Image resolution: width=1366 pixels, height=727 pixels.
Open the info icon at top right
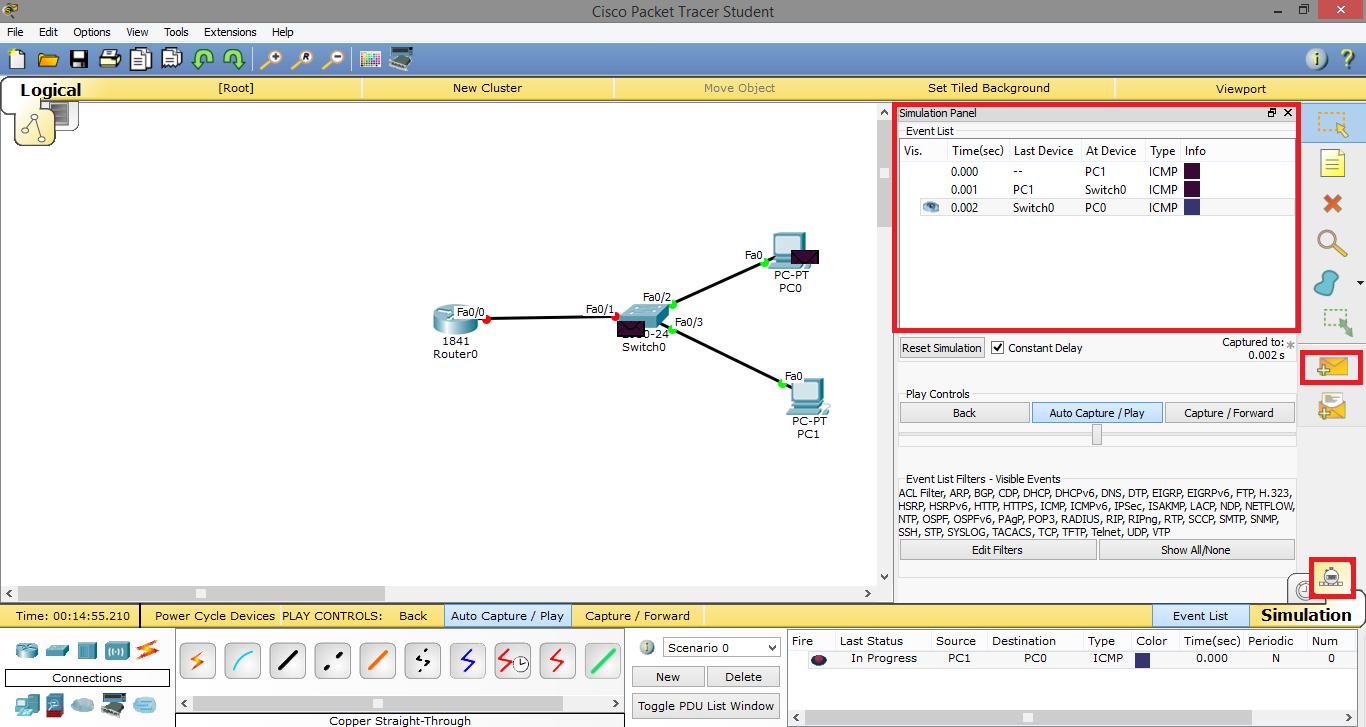click(1317, 59)
